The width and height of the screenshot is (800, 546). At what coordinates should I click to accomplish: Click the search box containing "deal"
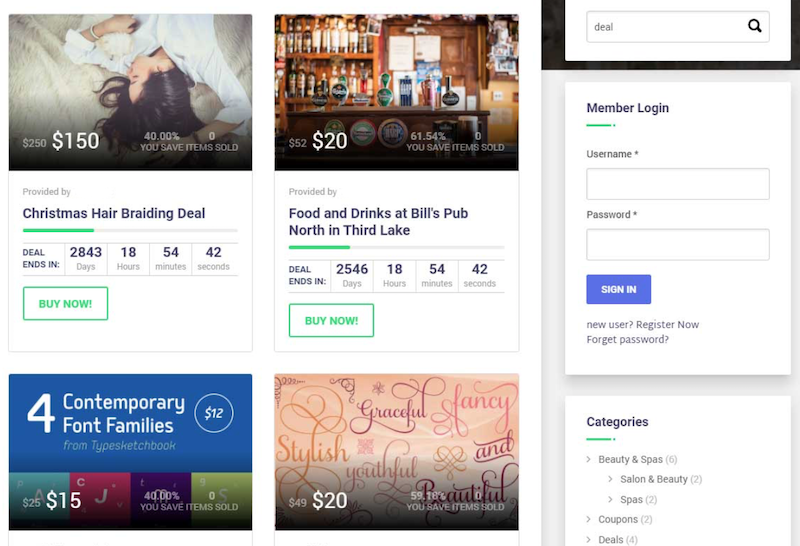665,27
